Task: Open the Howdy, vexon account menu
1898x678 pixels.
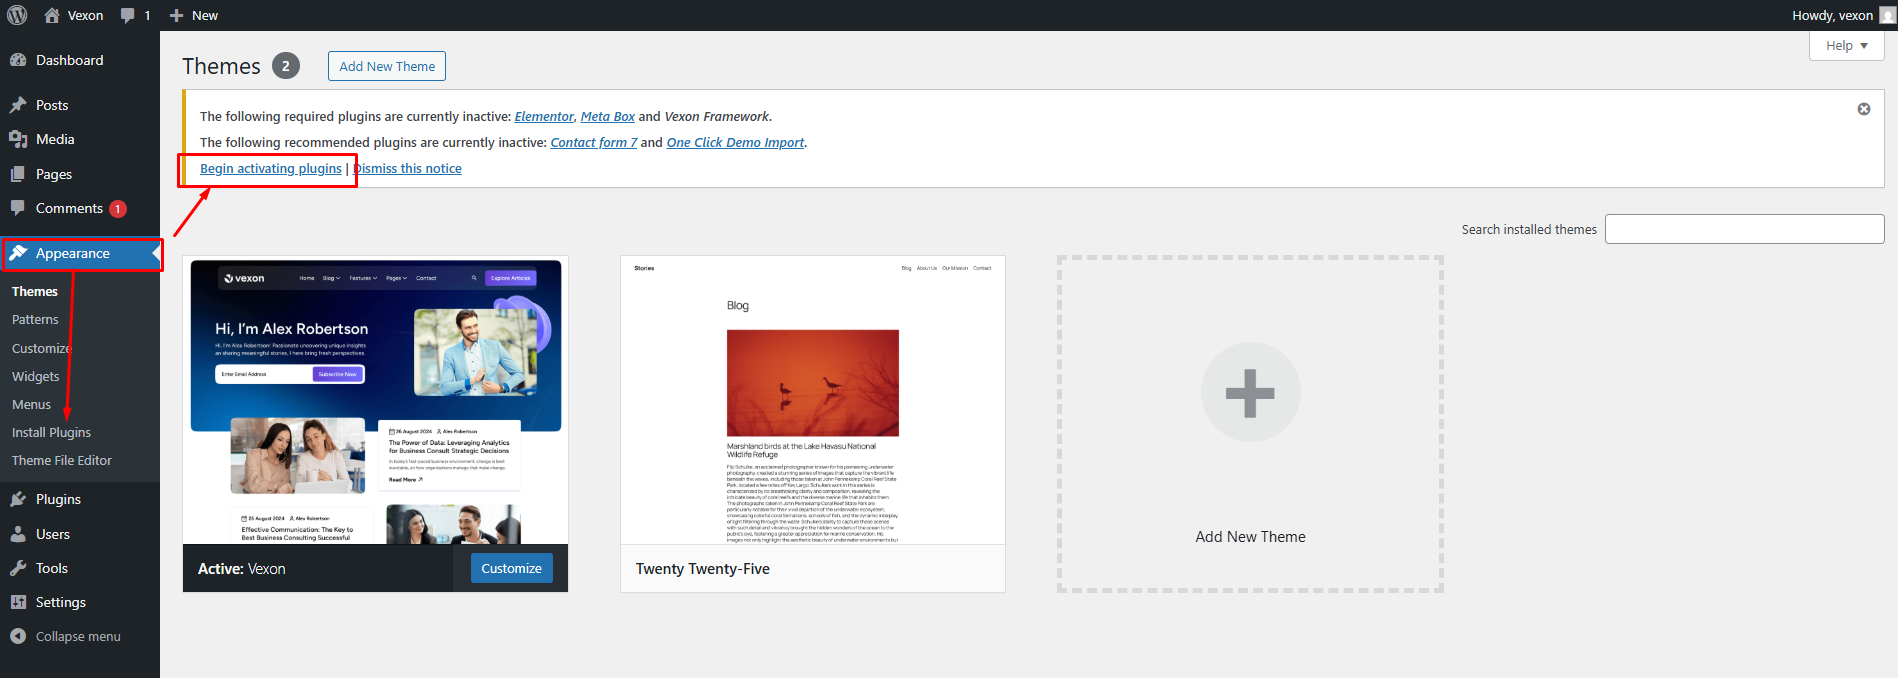Action: [x=1843, y=15]
